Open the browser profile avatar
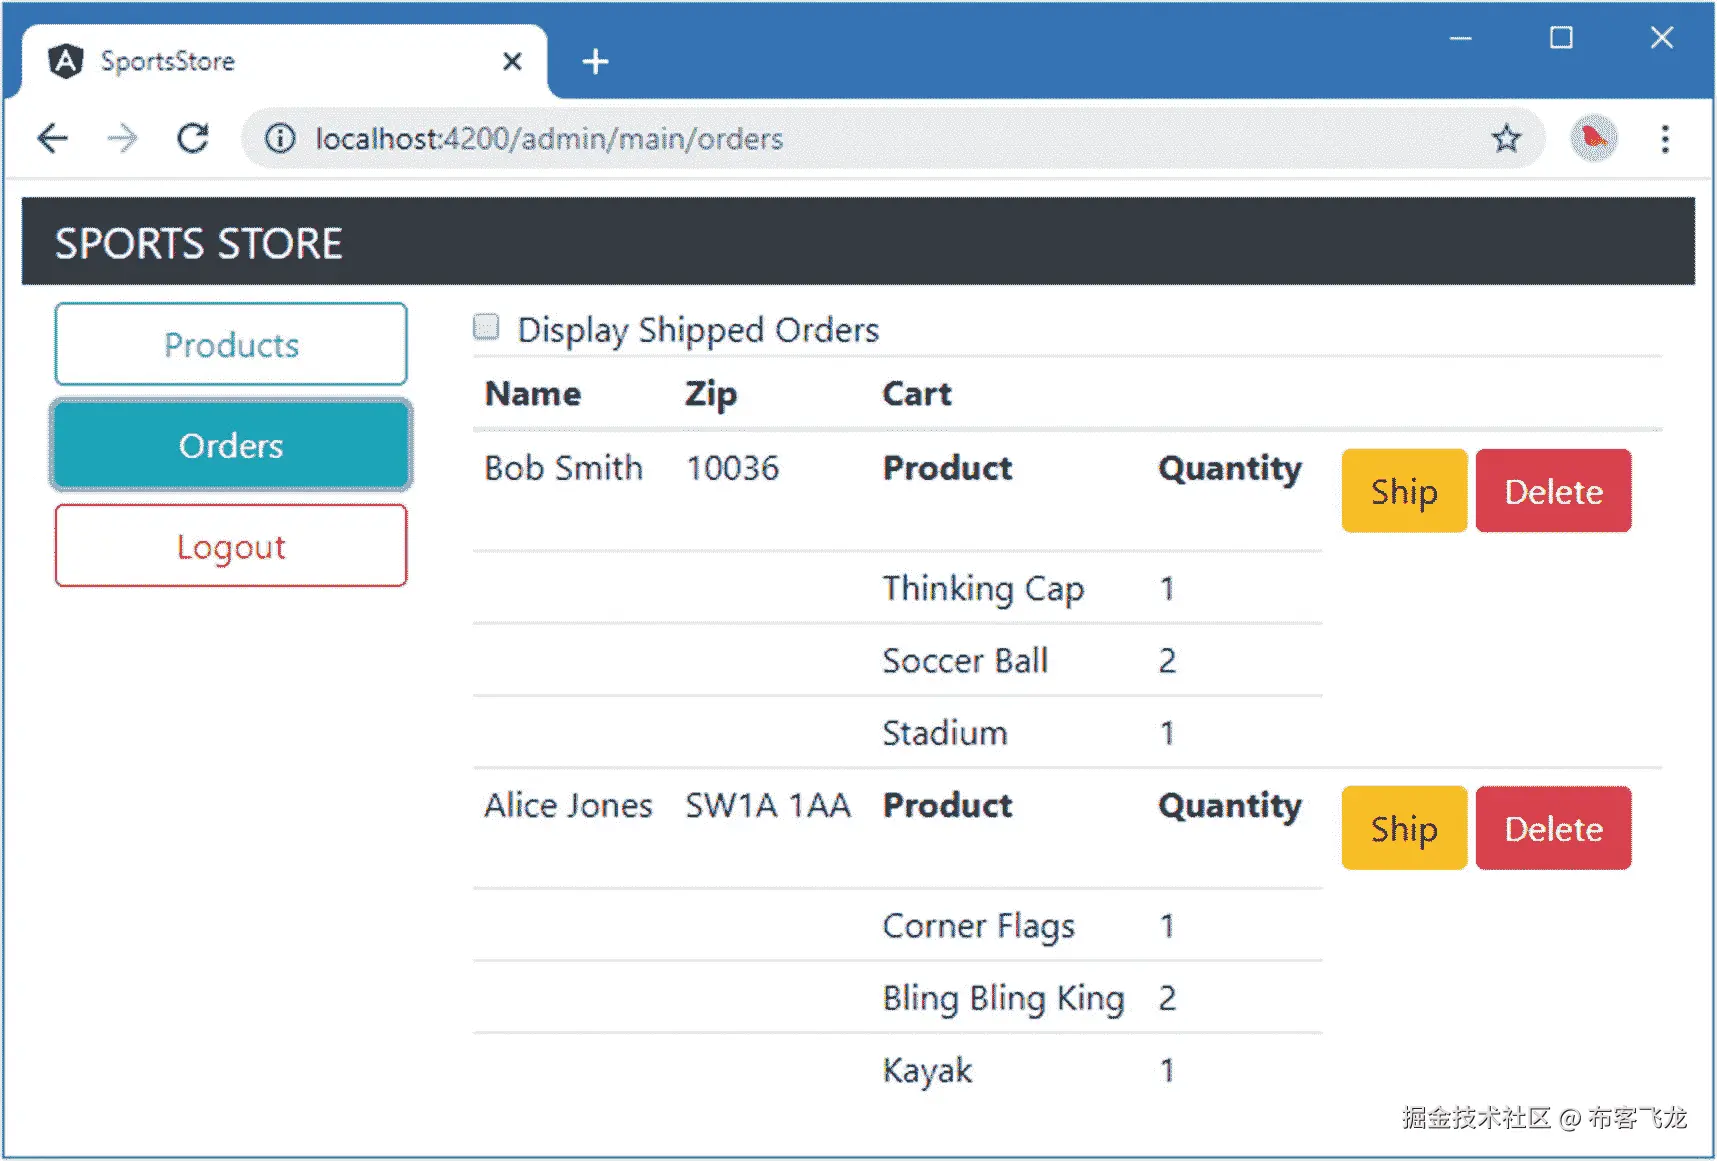This screenshot has height=1161, width=1717. [x=1593, y=138]
